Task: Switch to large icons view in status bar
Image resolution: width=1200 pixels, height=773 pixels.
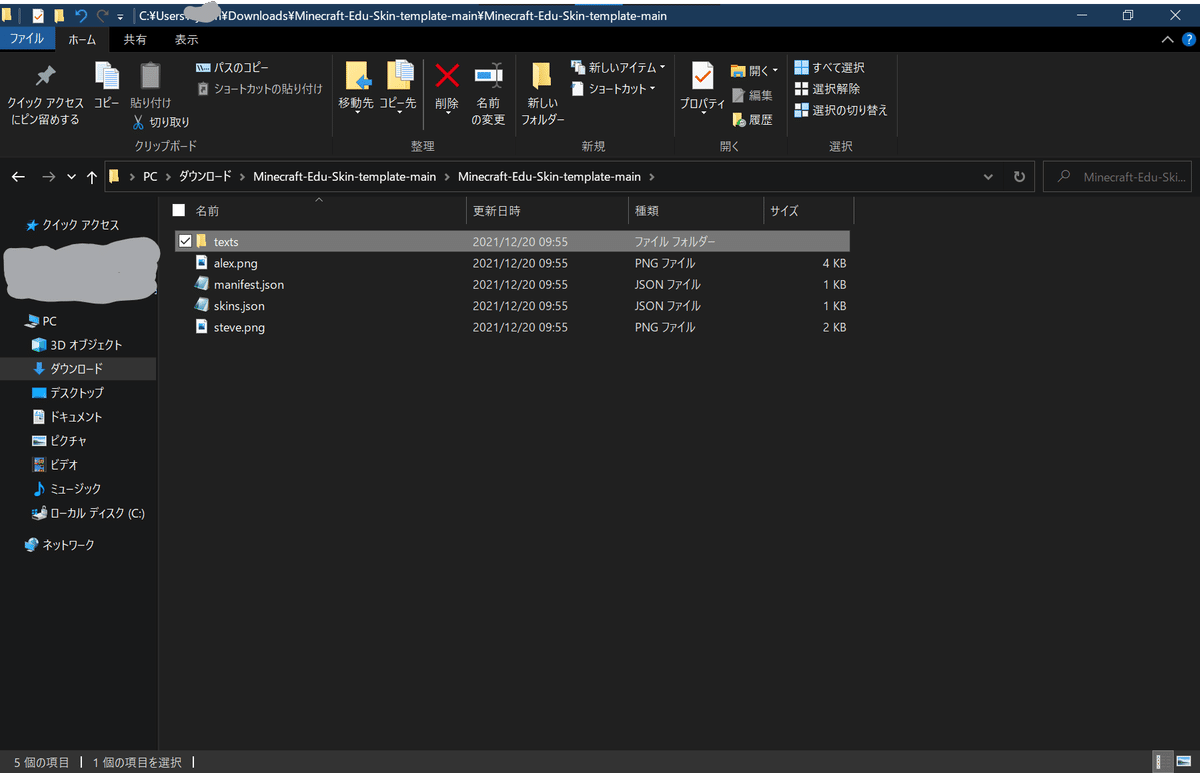Action: point(1183,762)
